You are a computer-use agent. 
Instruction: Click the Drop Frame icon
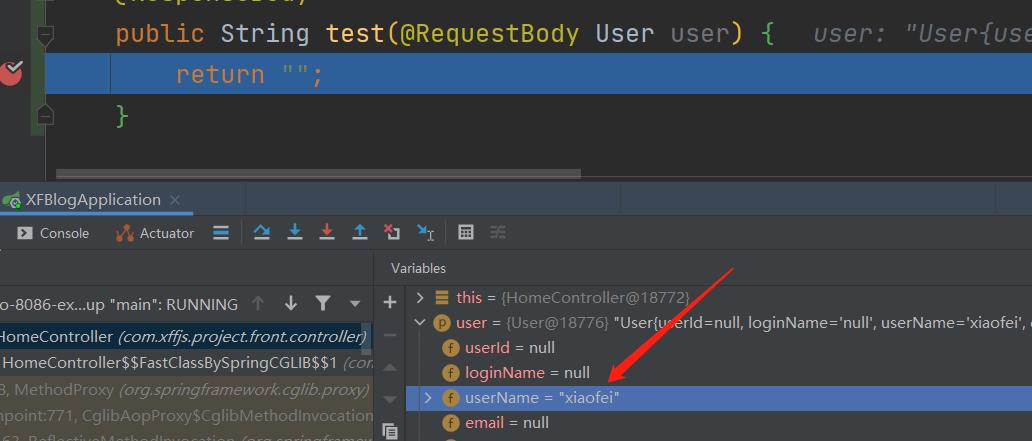click(393, 233)
